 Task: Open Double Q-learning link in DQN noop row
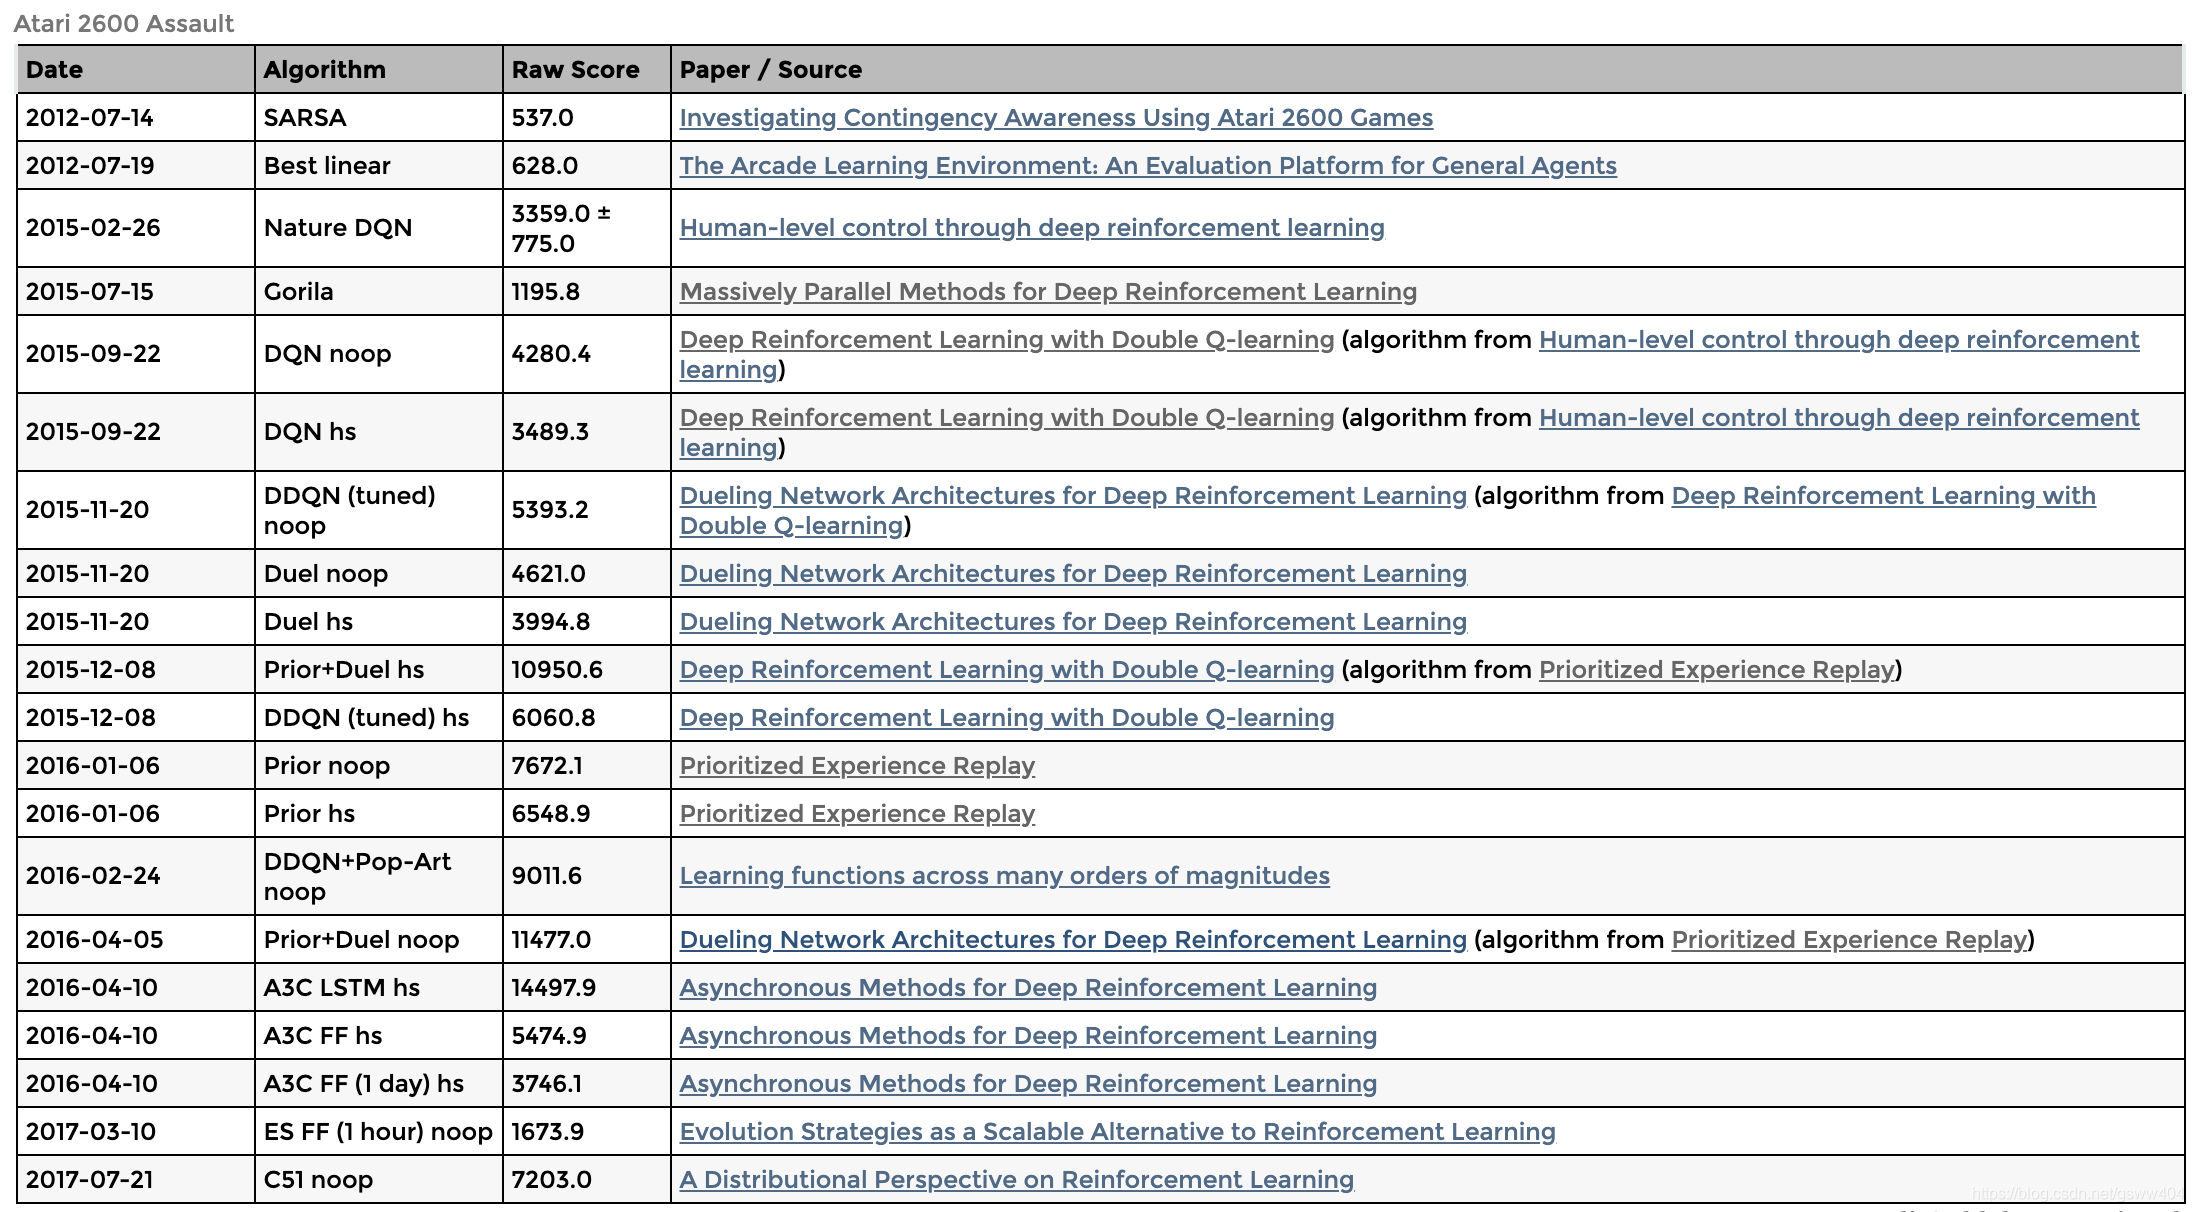click(1007, 340)
